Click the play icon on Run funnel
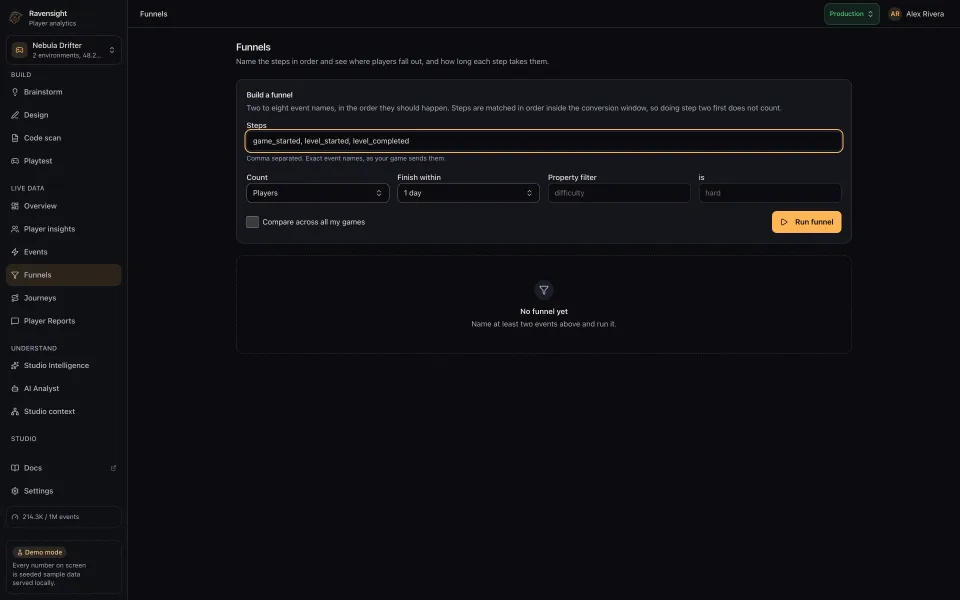Viewport: 960px width, 600px height. [784, 222]
